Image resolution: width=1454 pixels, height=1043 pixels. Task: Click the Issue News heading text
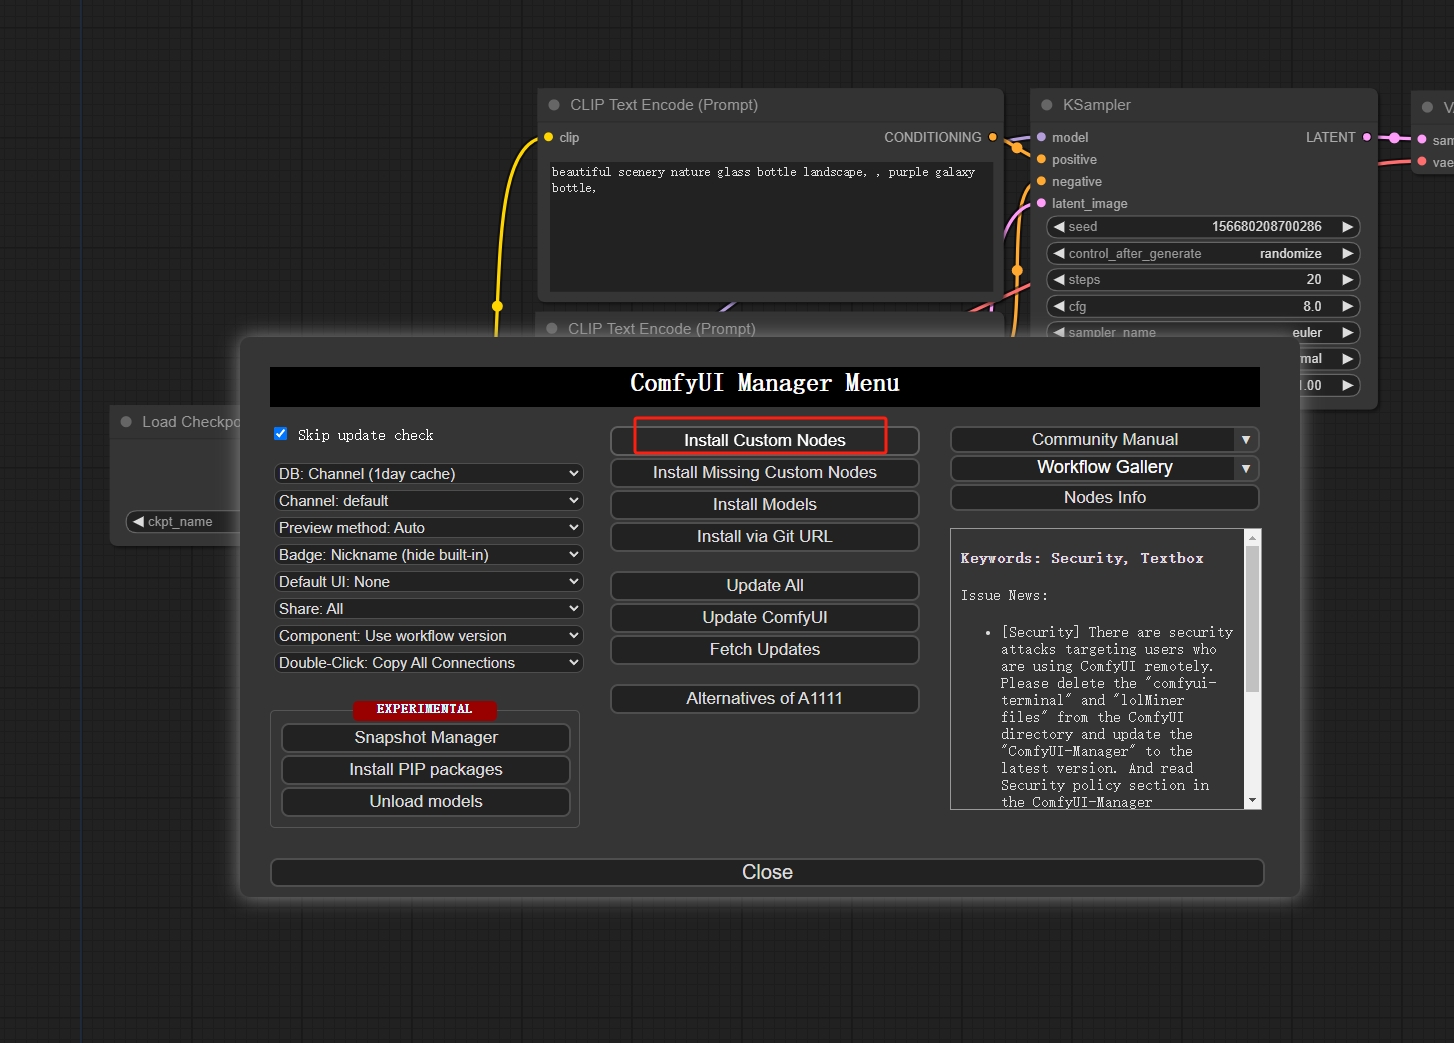(1004, 595)
